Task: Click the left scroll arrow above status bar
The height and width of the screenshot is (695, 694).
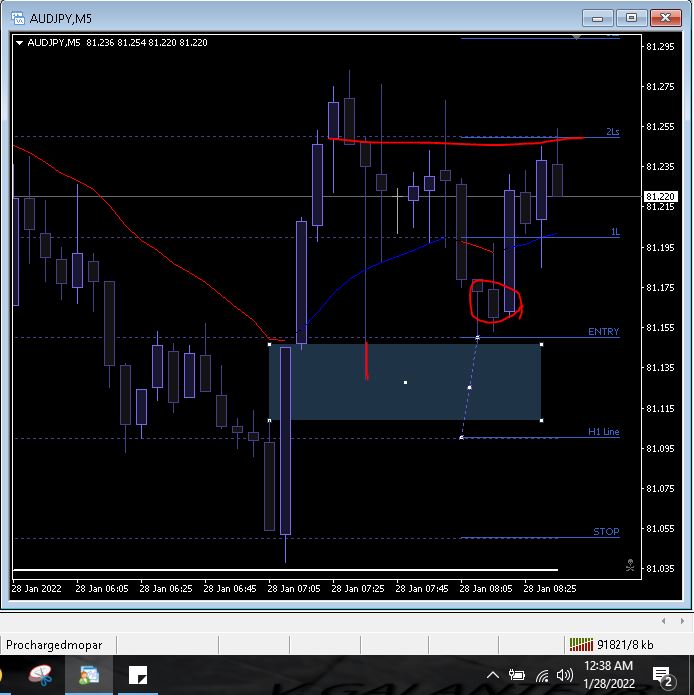Action: [x=663, y=621]
